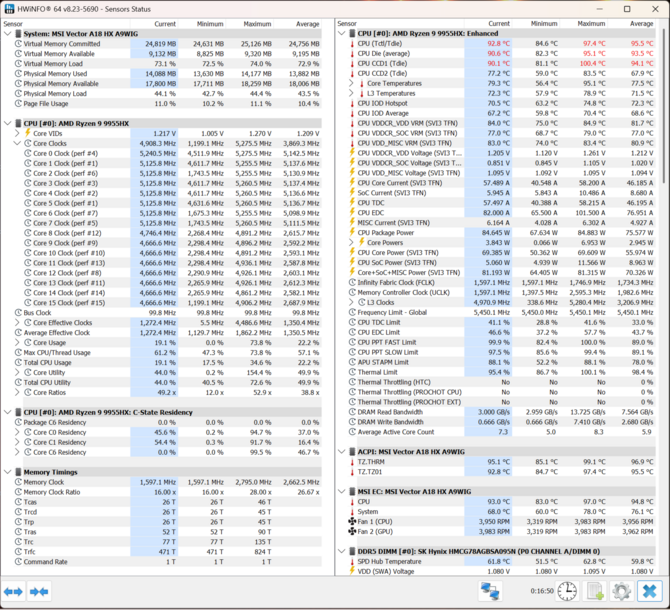Collapse the Core Clocks row
The height and width of the screenshot is (610, 670).
17,143
